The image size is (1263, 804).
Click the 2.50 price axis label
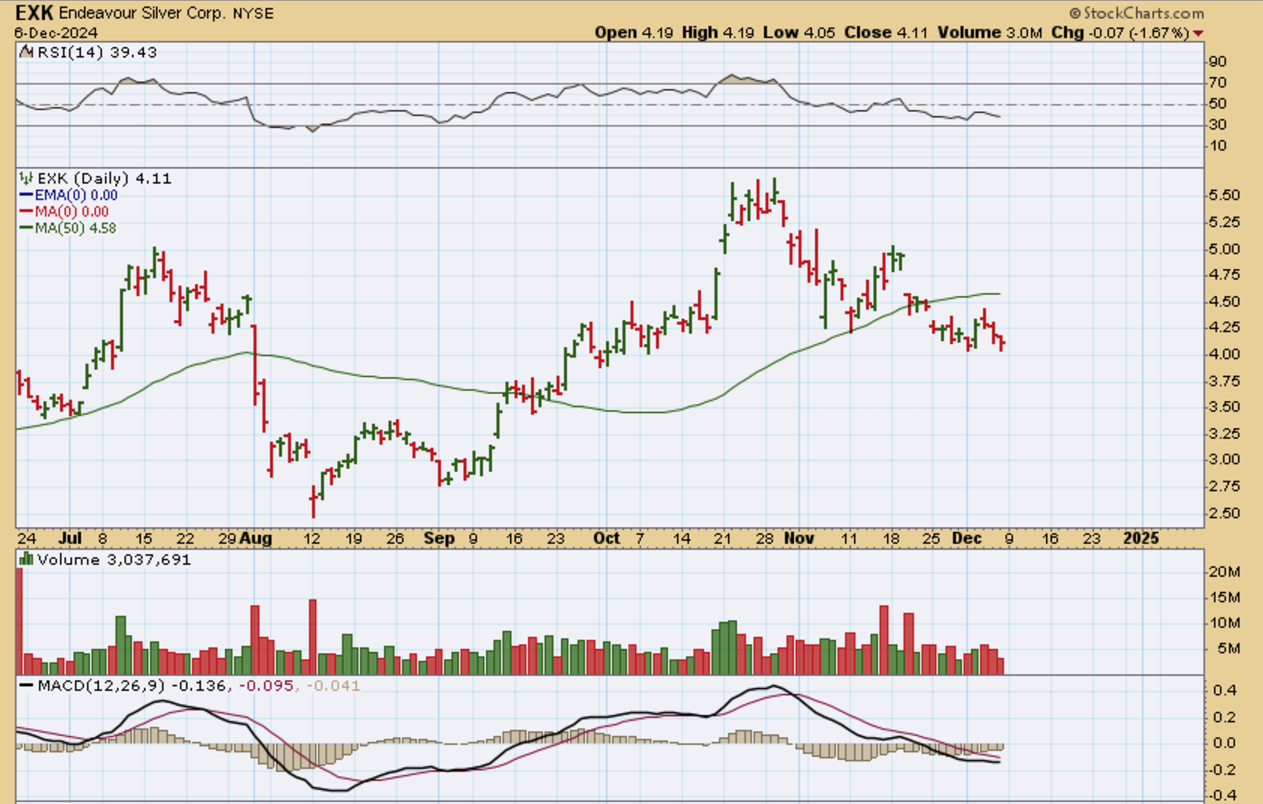click(1224, 513)
